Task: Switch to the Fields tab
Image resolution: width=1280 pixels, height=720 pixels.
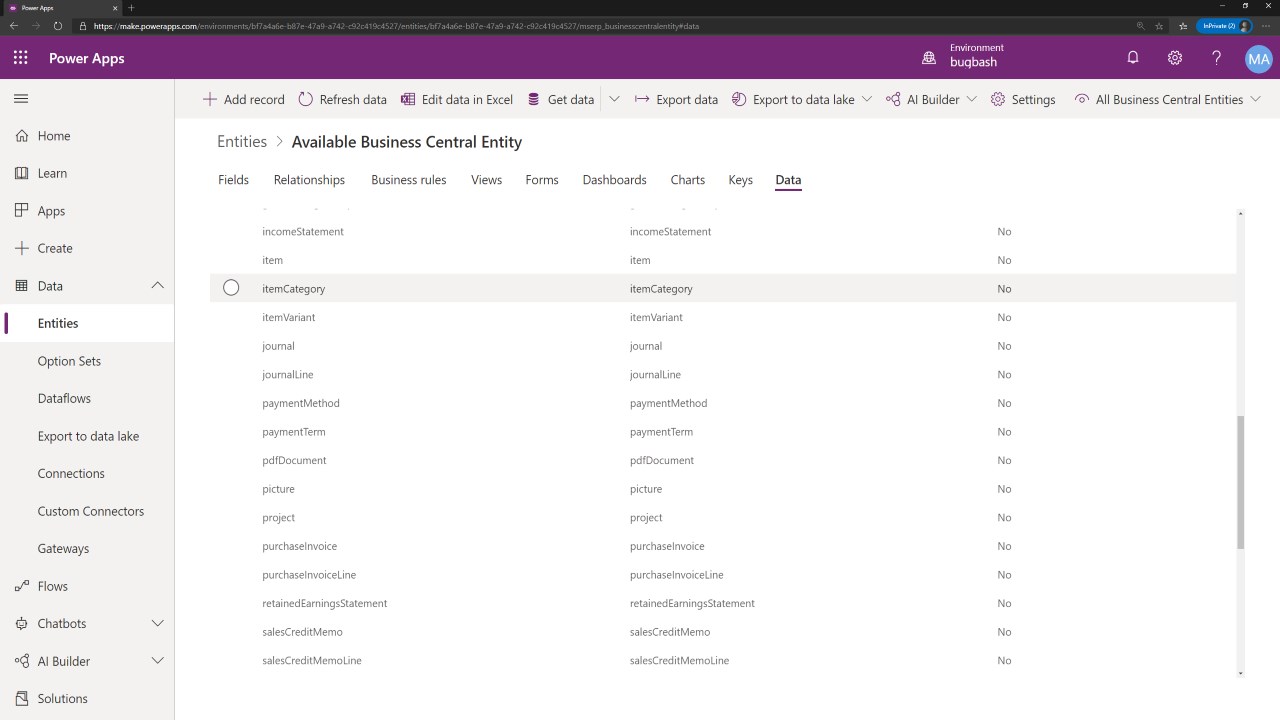Action: coord(233,180)
